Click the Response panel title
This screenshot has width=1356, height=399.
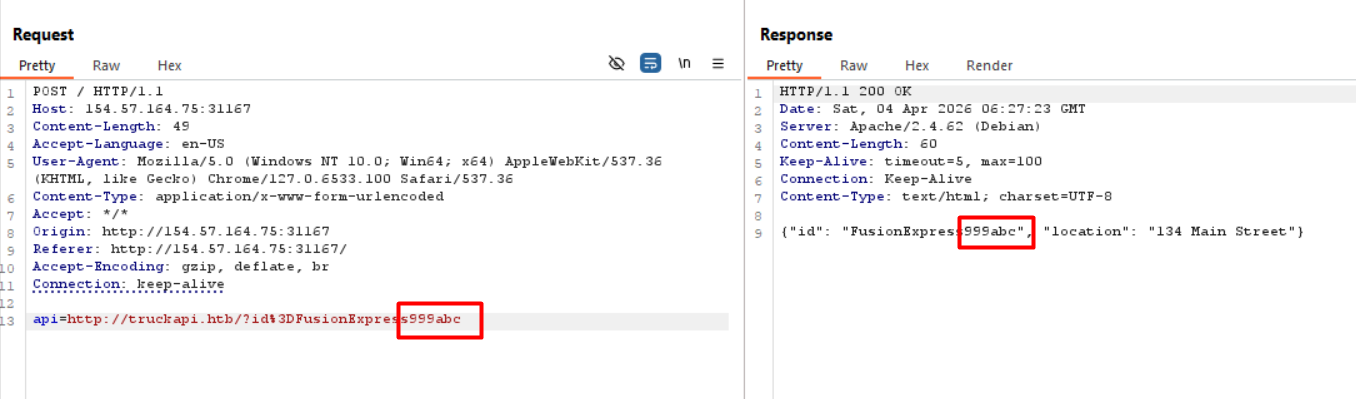(x=796, y=34)
